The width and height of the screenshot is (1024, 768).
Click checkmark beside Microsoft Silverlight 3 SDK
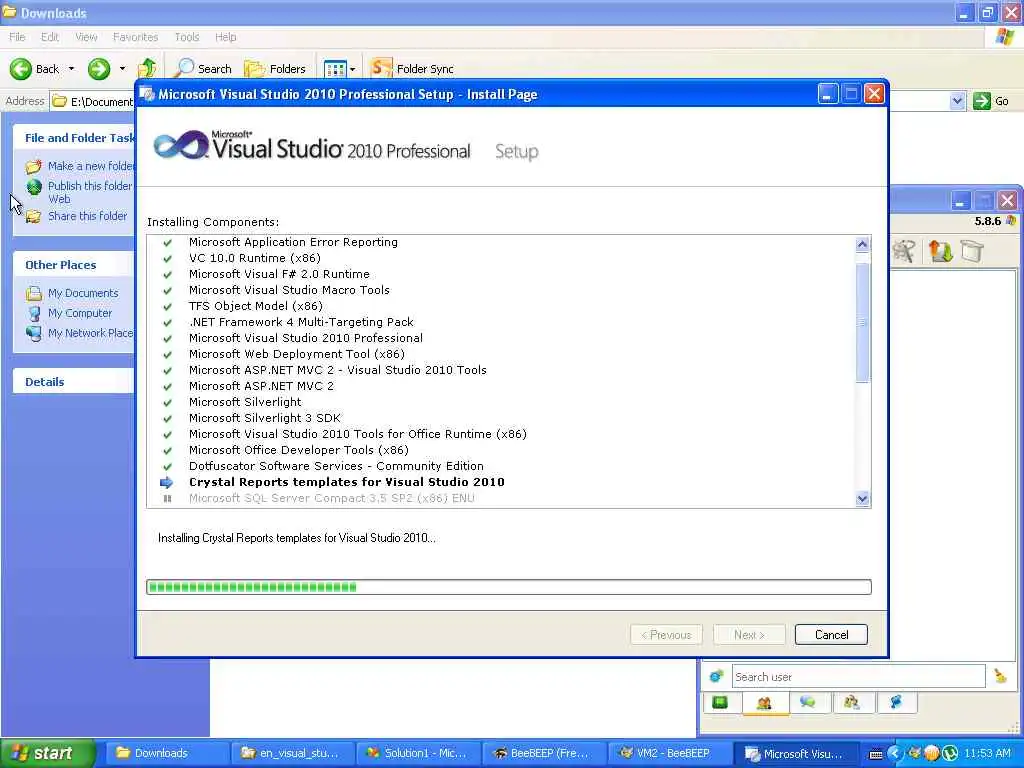[x=167, y=419]
